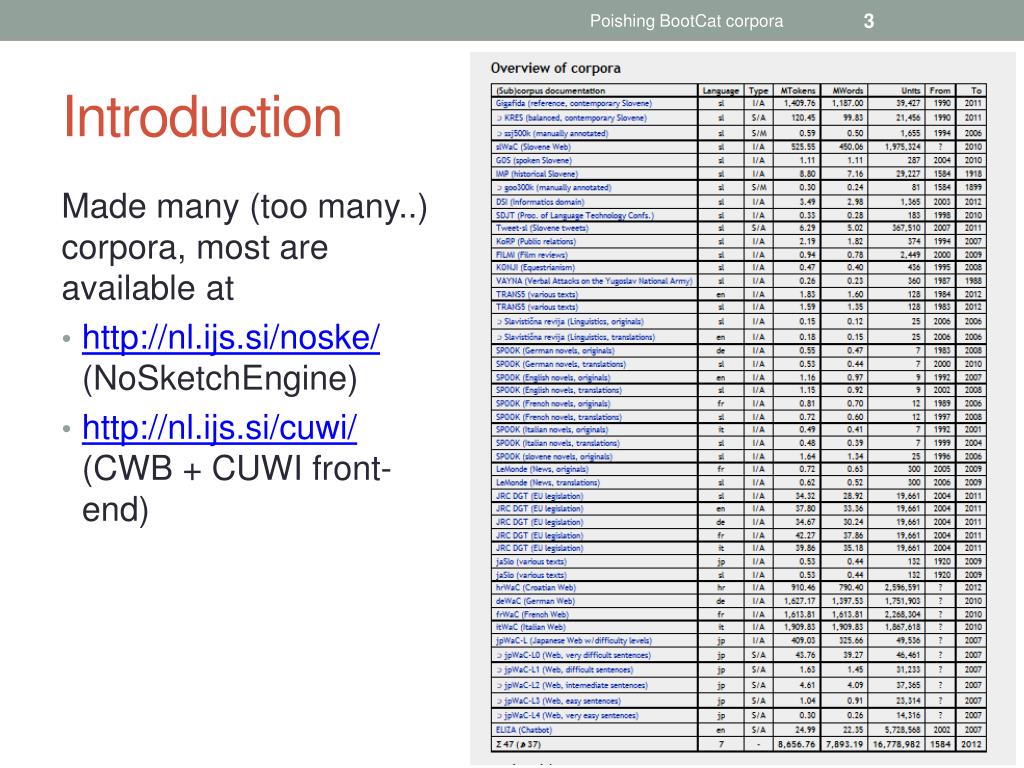The width and height of the screenshot is (1024, 768).
Task: Open the slWaC (Slovene Web) entry
Action: pos(534,145)
